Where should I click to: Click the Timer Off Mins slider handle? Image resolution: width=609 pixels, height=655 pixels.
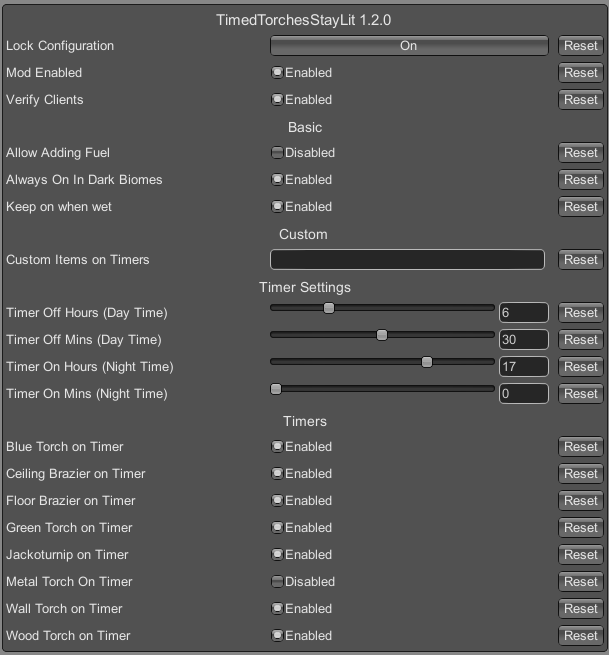pyautogui.click(x=382, y=335)
